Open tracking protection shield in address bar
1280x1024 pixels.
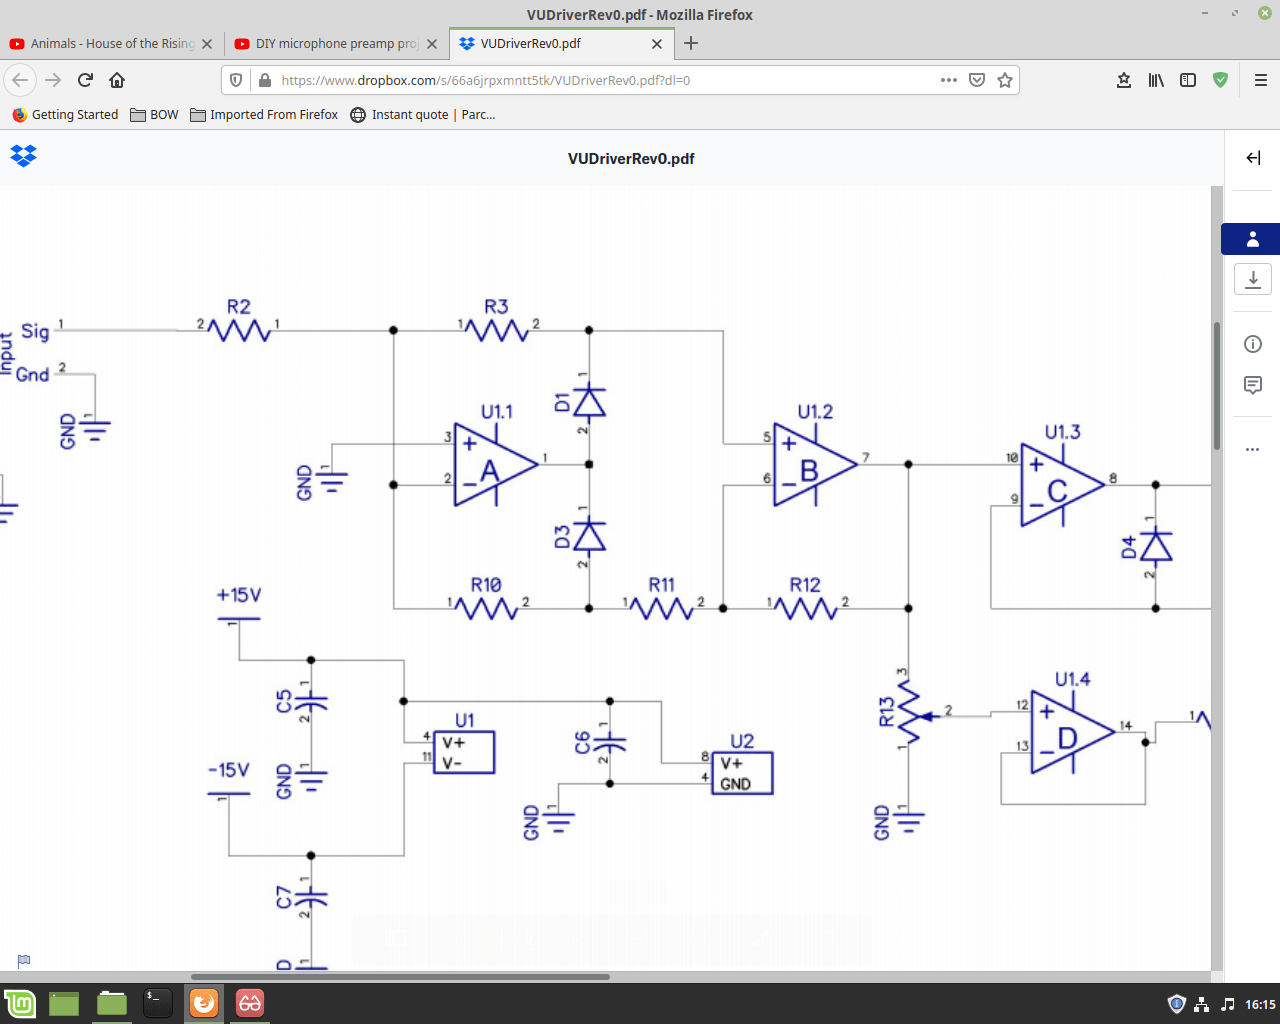click(x=236, y=80)
